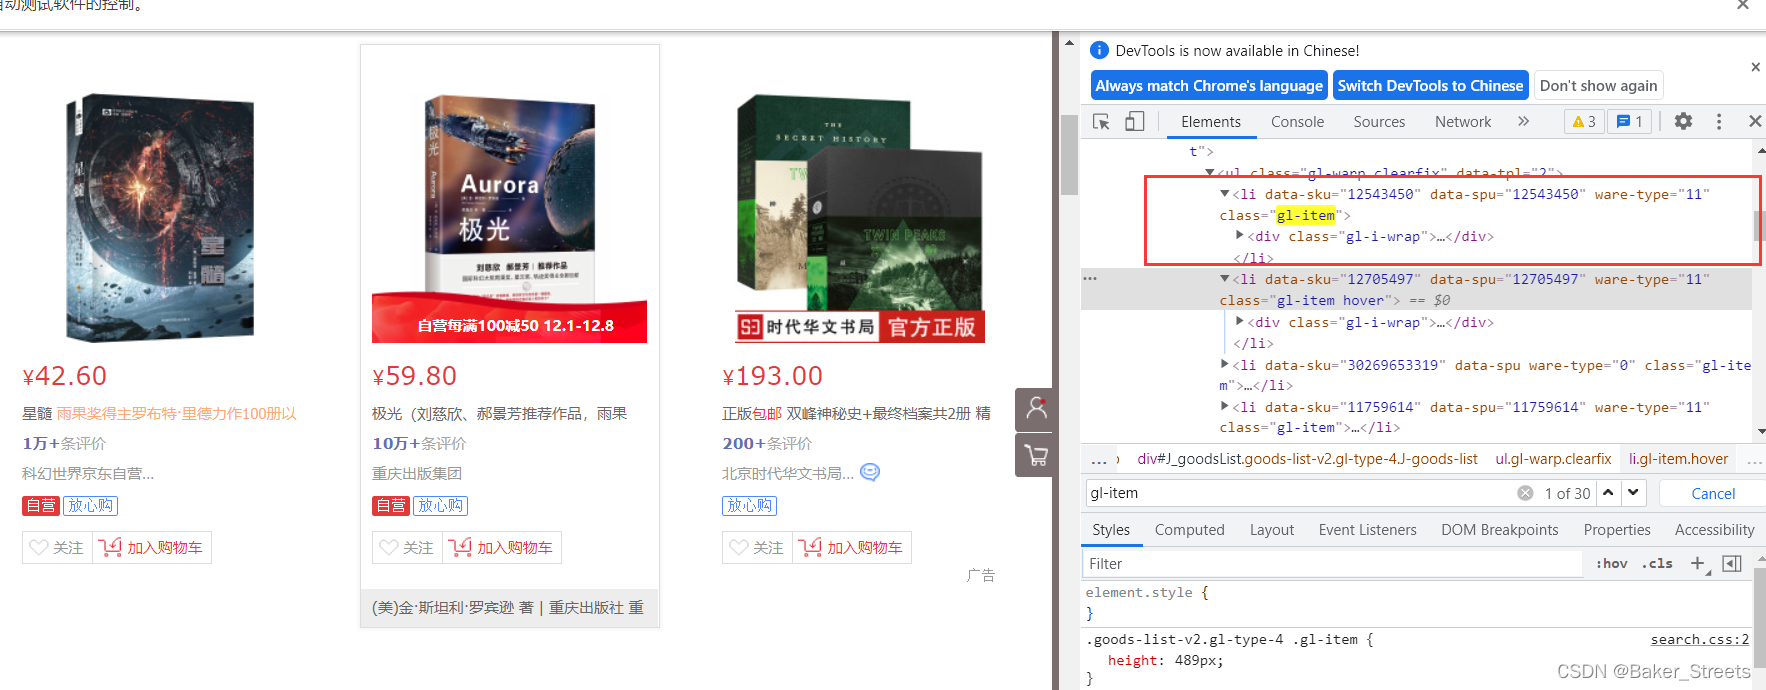Expand li node with data-sku 30269653319
Viewport: 1766px width, 690px height.
[1224, 365]
